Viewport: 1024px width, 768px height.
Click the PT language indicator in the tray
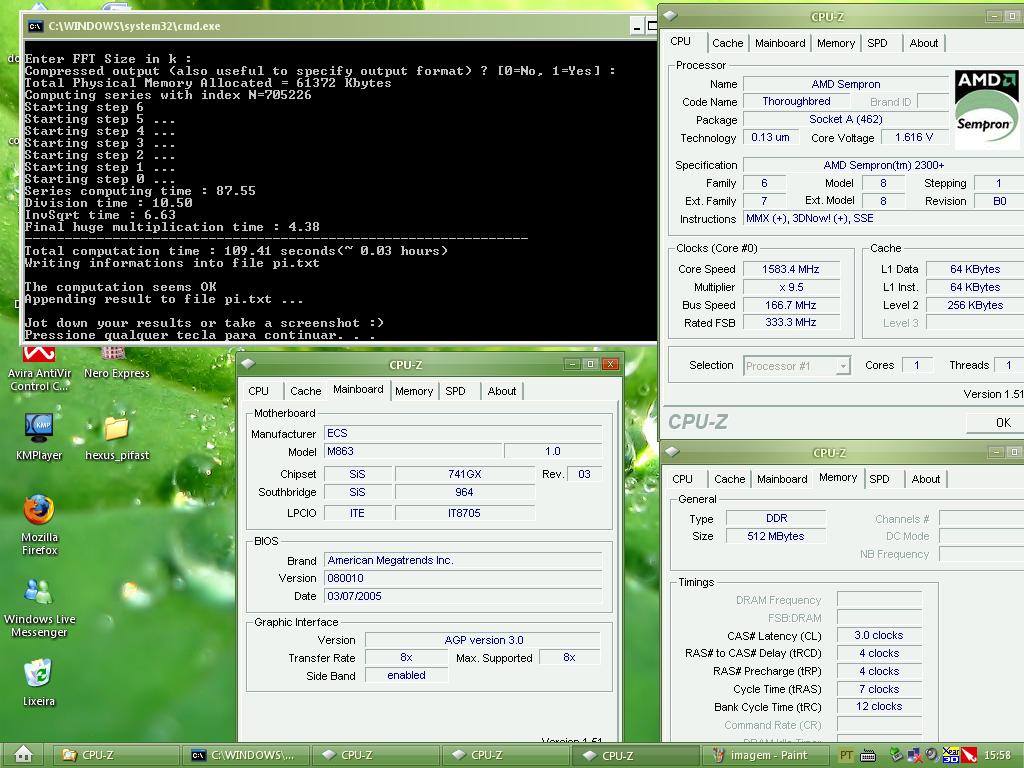pos(846,755)
